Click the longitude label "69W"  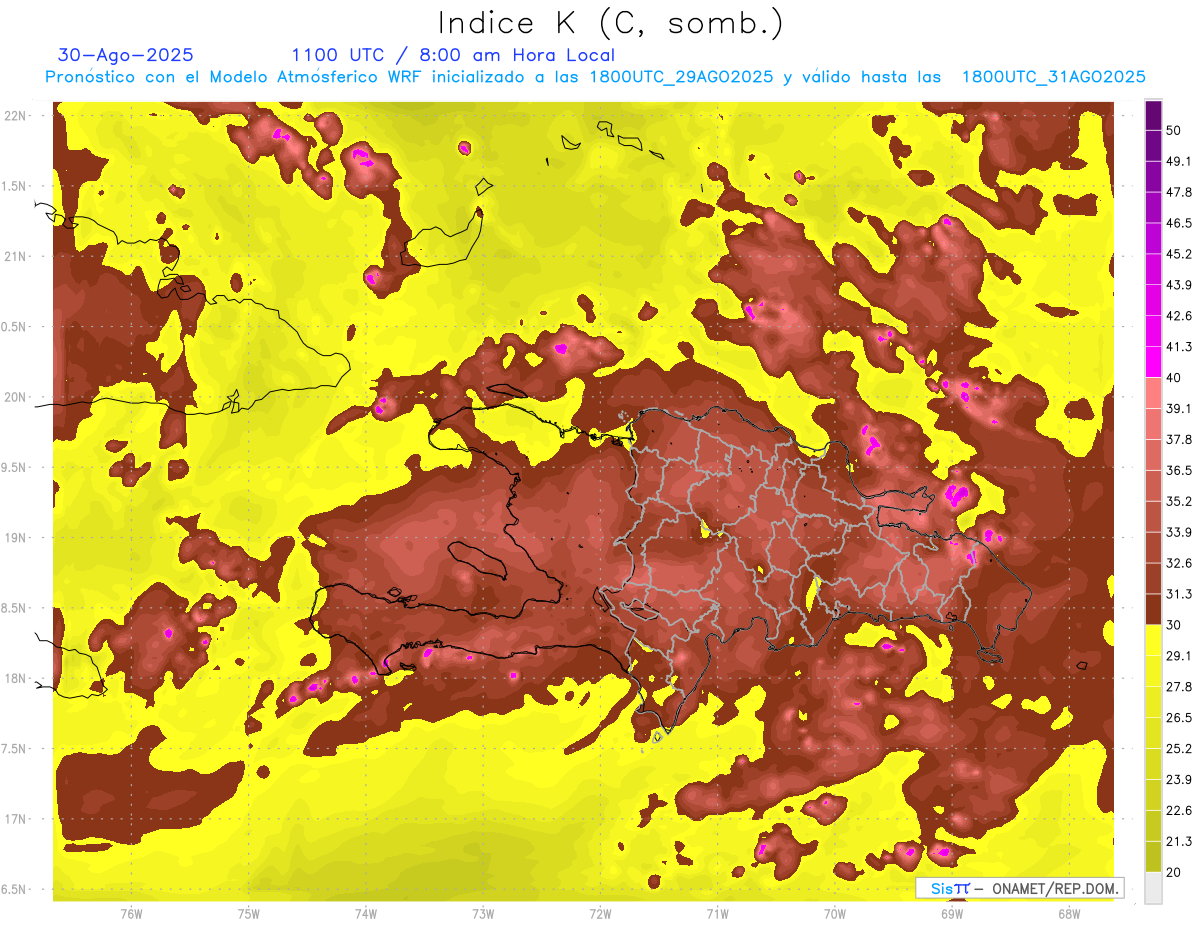pyautogui.click(x=952, y=913)
